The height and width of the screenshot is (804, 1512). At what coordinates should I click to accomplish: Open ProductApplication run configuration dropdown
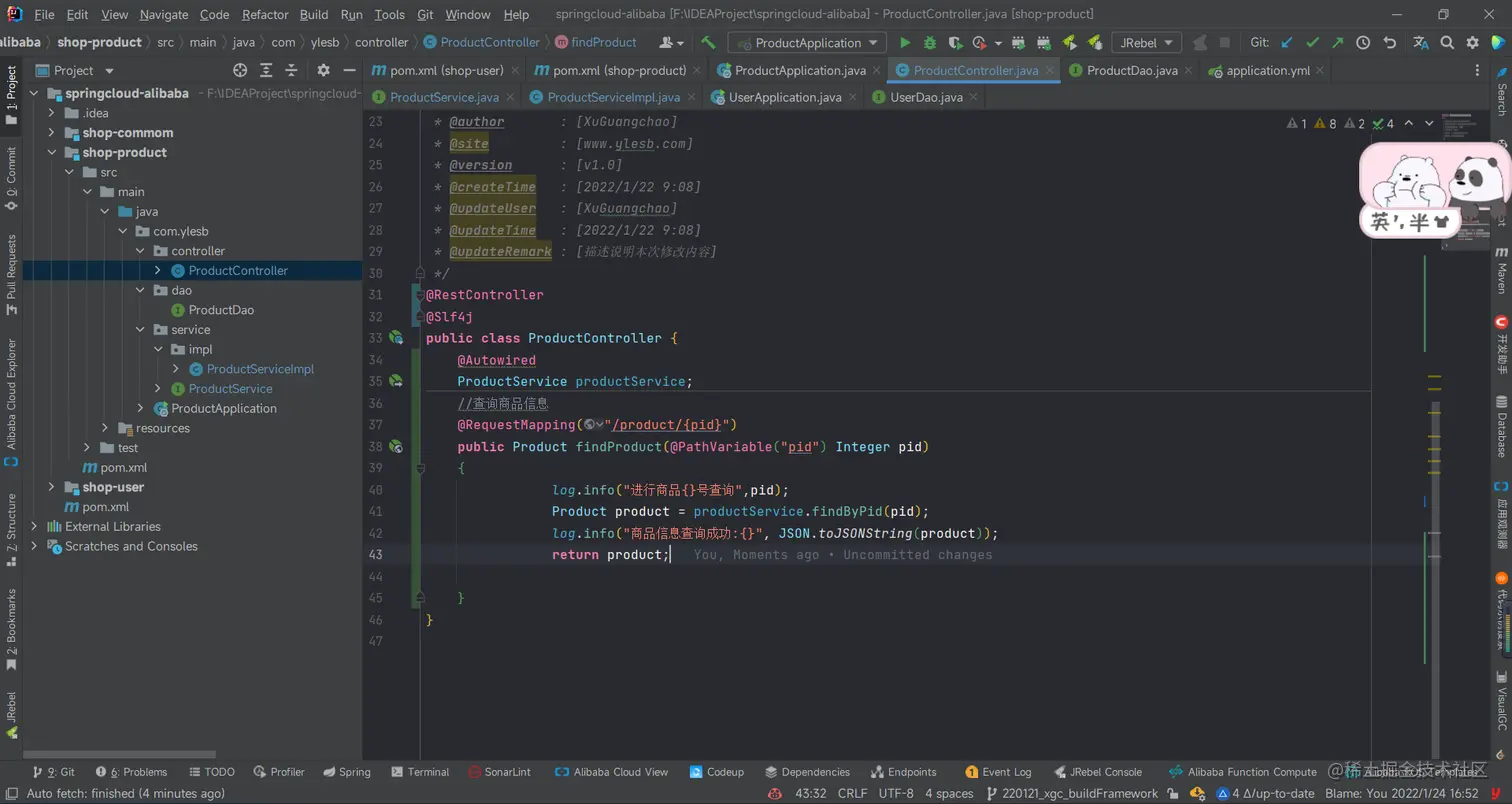[807, 43]
